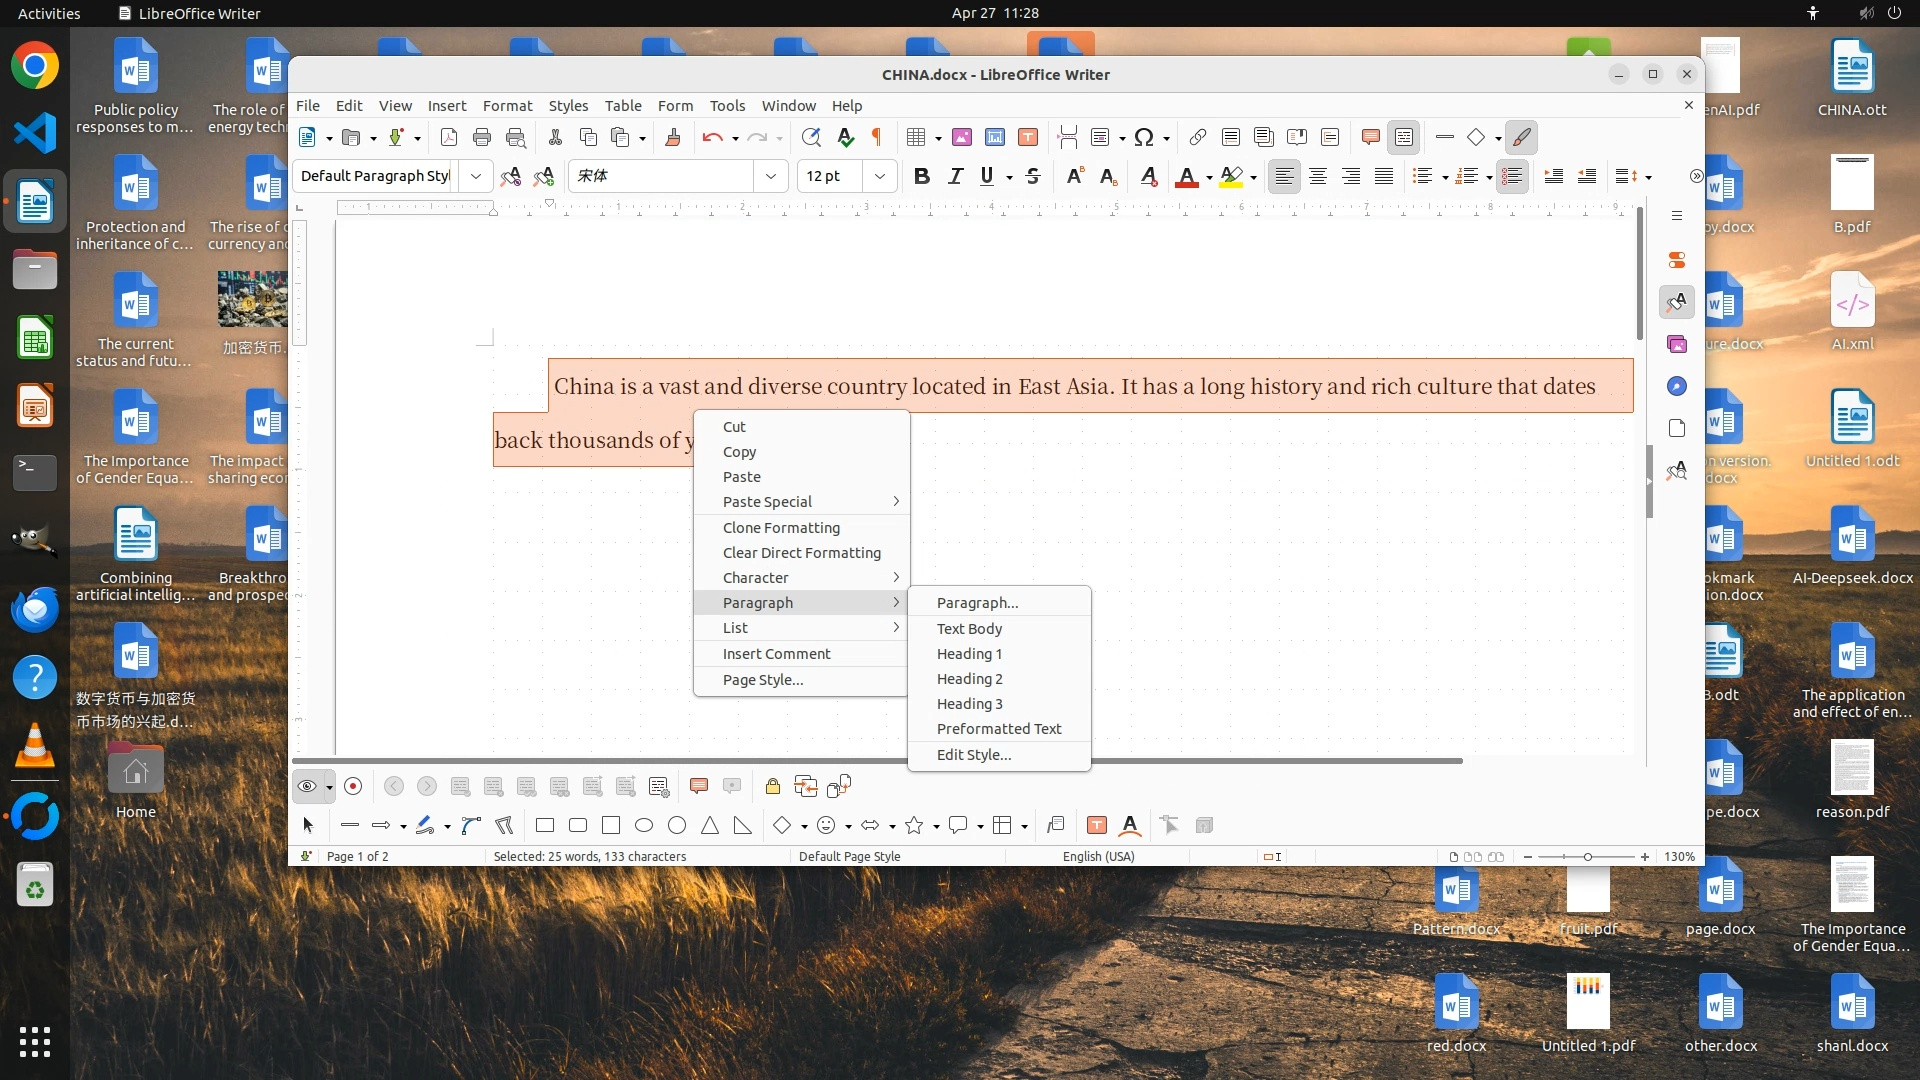The width and height of the screenshot is (1920, 1080).
Task: Select the Ellipse drawing tool
Action: 644,826
